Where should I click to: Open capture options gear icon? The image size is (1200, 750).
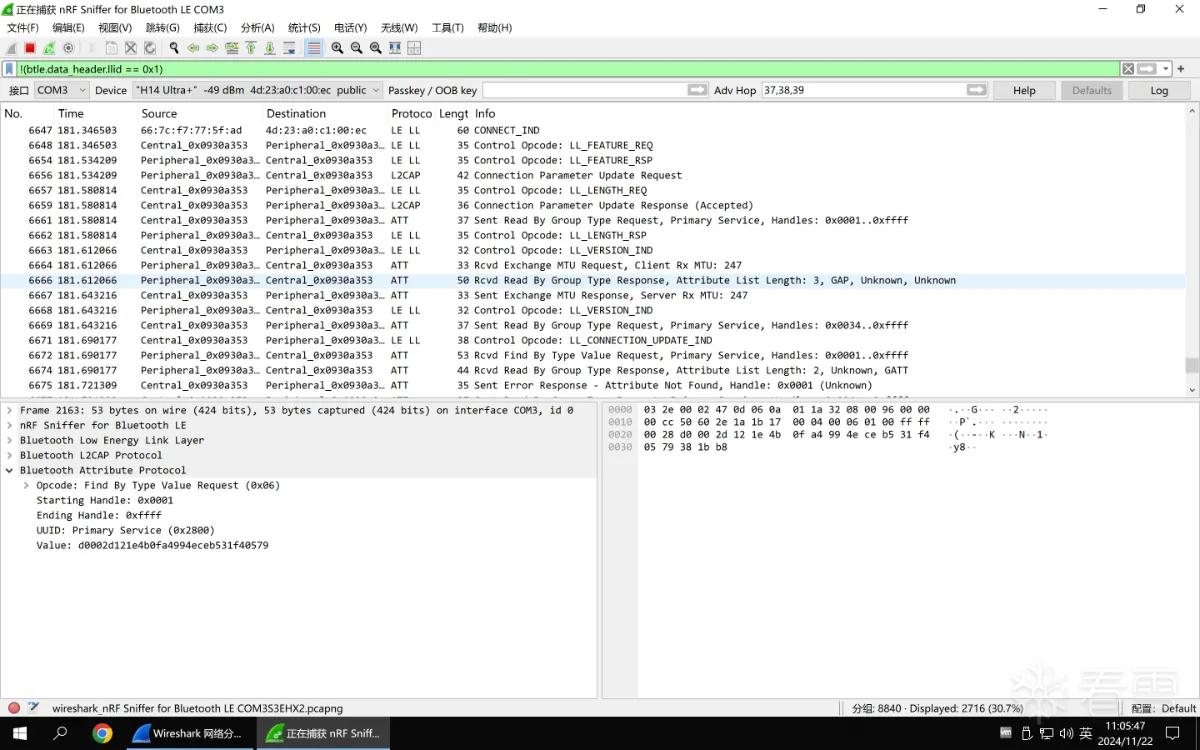click(68, 48)
